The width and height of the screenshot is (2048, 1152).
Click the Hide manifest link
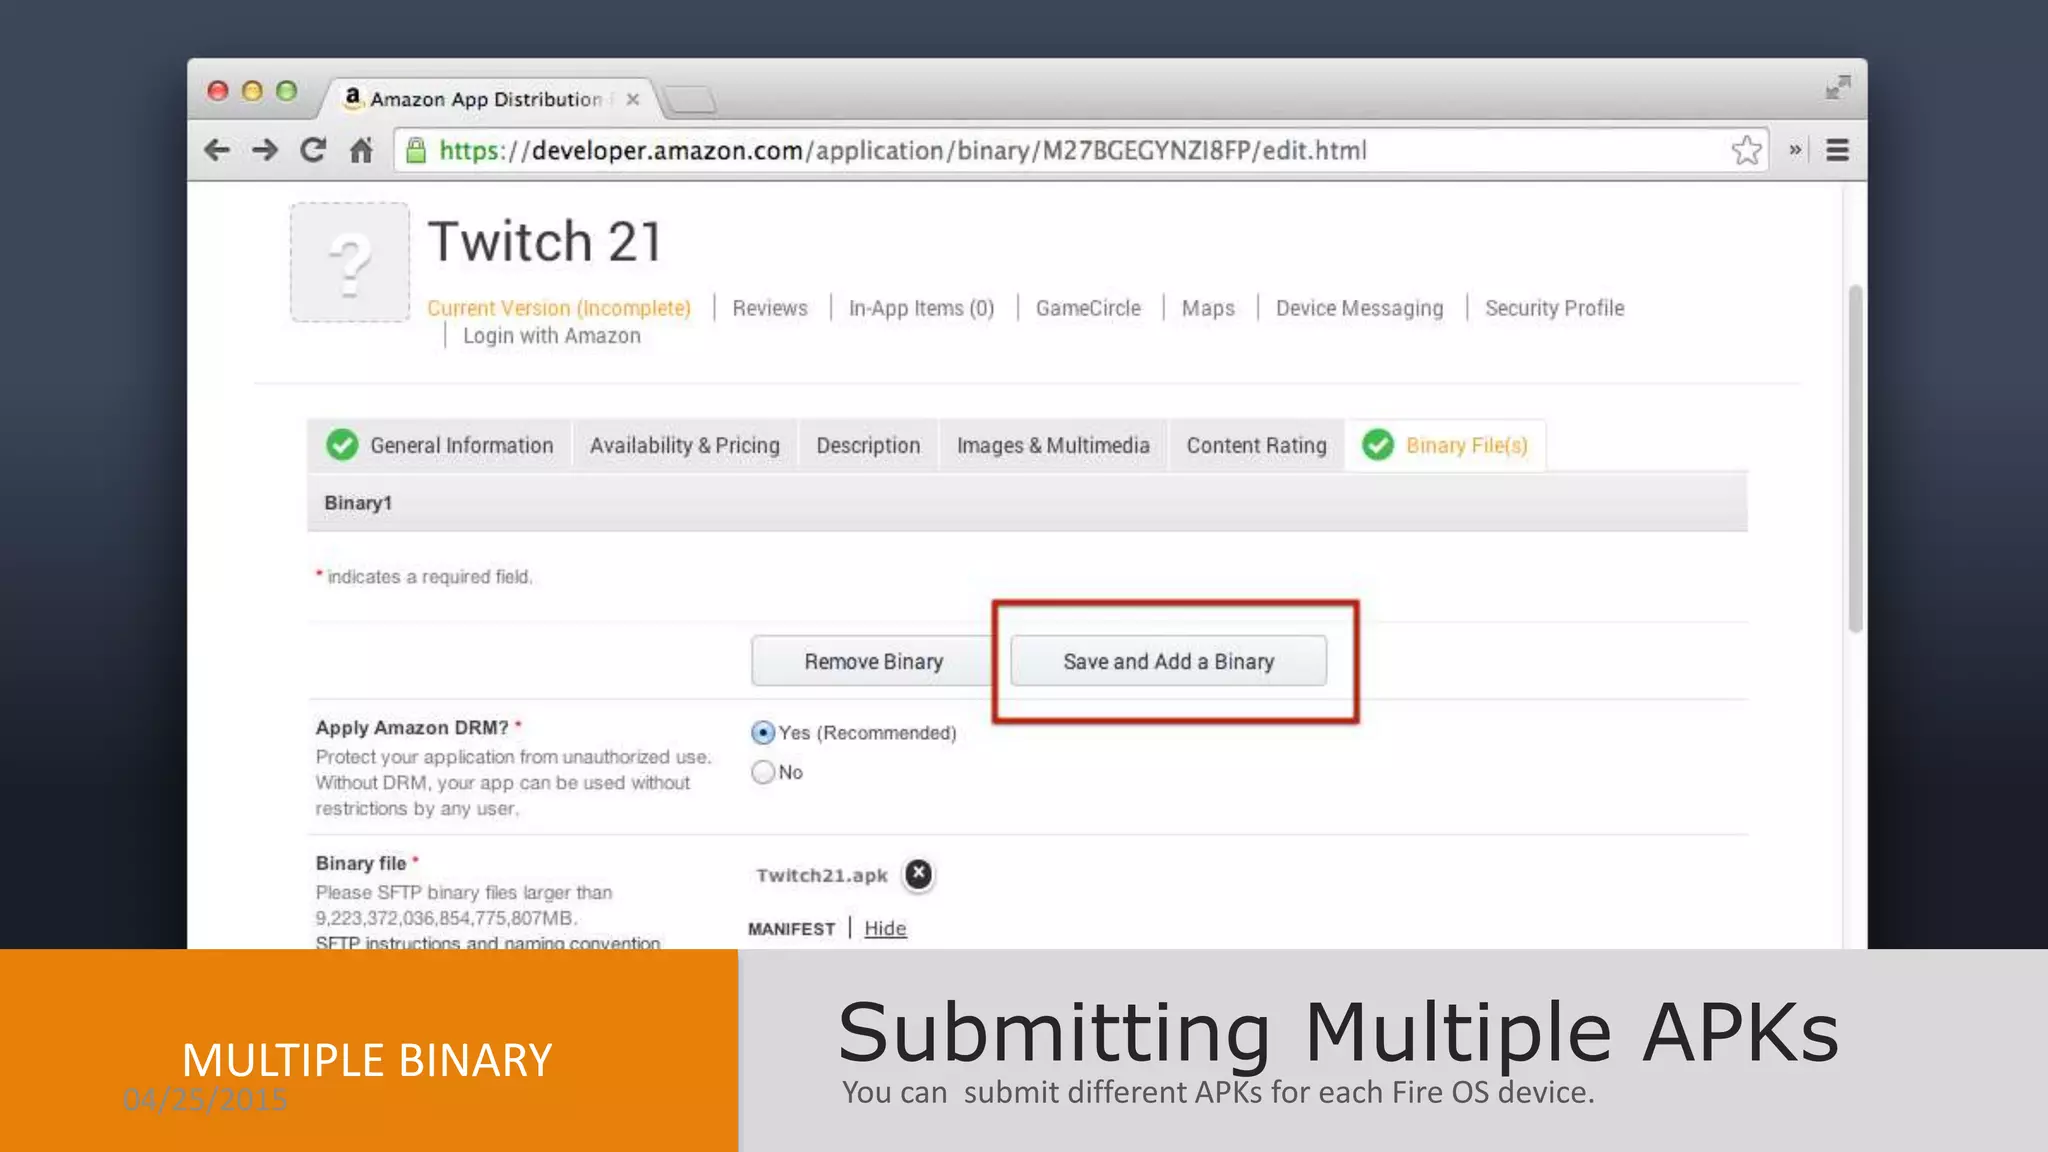tap(885, 928)
